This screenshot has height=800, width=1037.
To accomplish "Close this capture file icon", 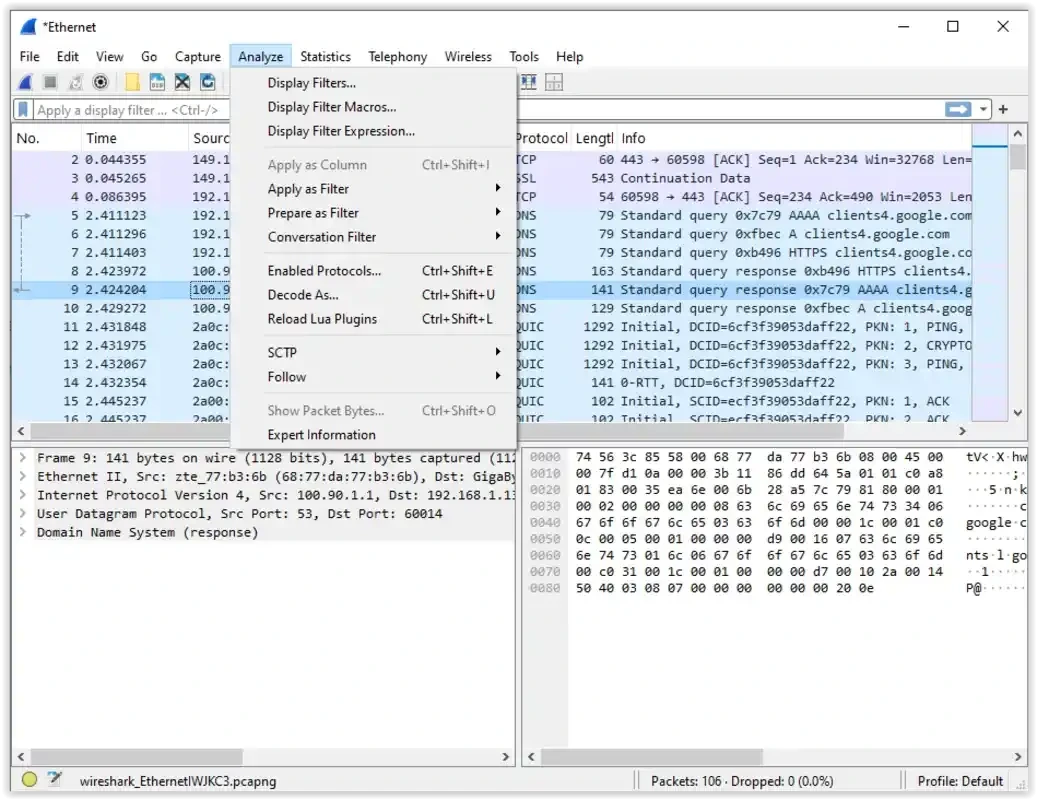I will (183, 82).
